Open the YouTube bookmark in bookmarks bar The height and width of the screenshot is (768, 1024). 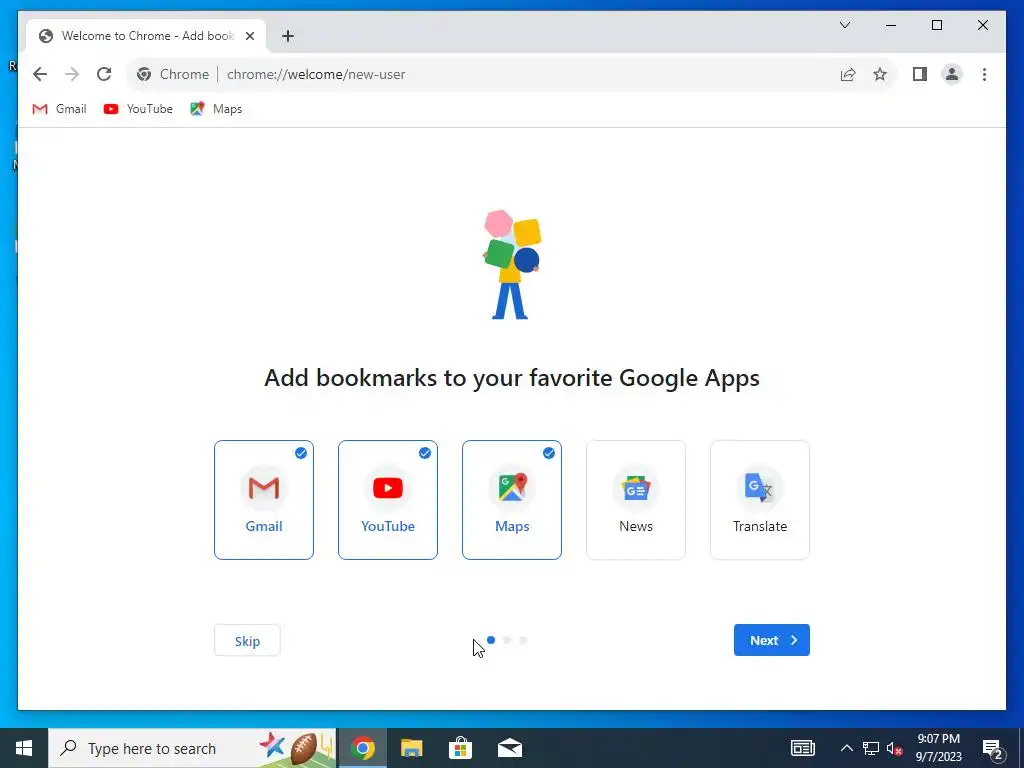[x=138, y=109]
